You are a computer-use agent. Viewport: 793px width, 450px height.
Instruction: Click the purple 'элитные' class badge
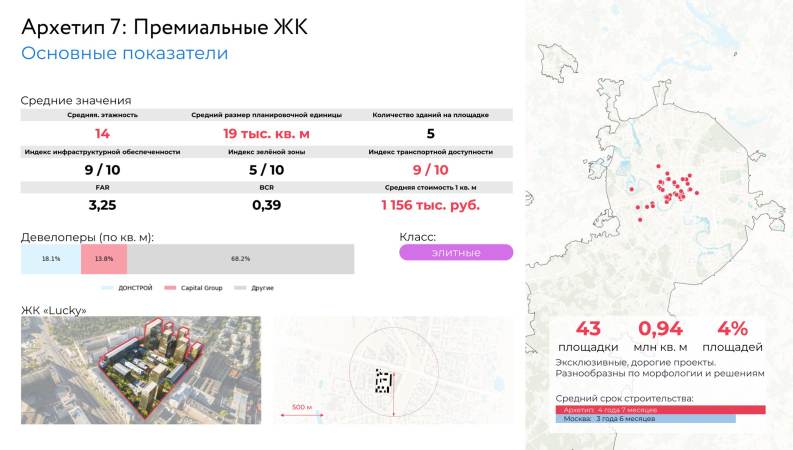click(455, 253)
